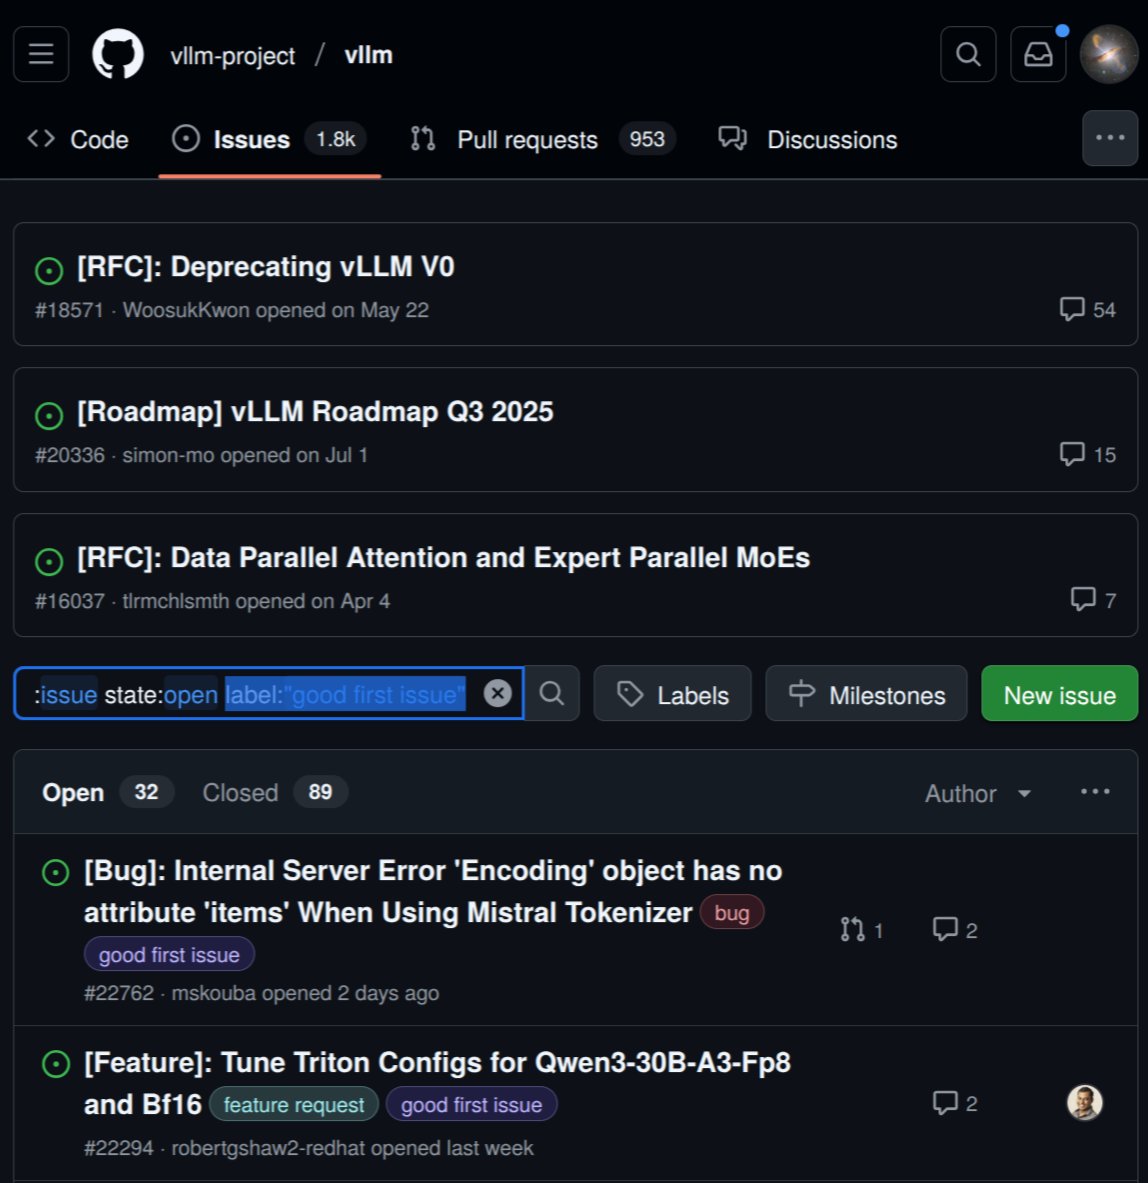Click the open status icon of issue #22762
The image size is (1148, 1183).
tap(56, 872)
